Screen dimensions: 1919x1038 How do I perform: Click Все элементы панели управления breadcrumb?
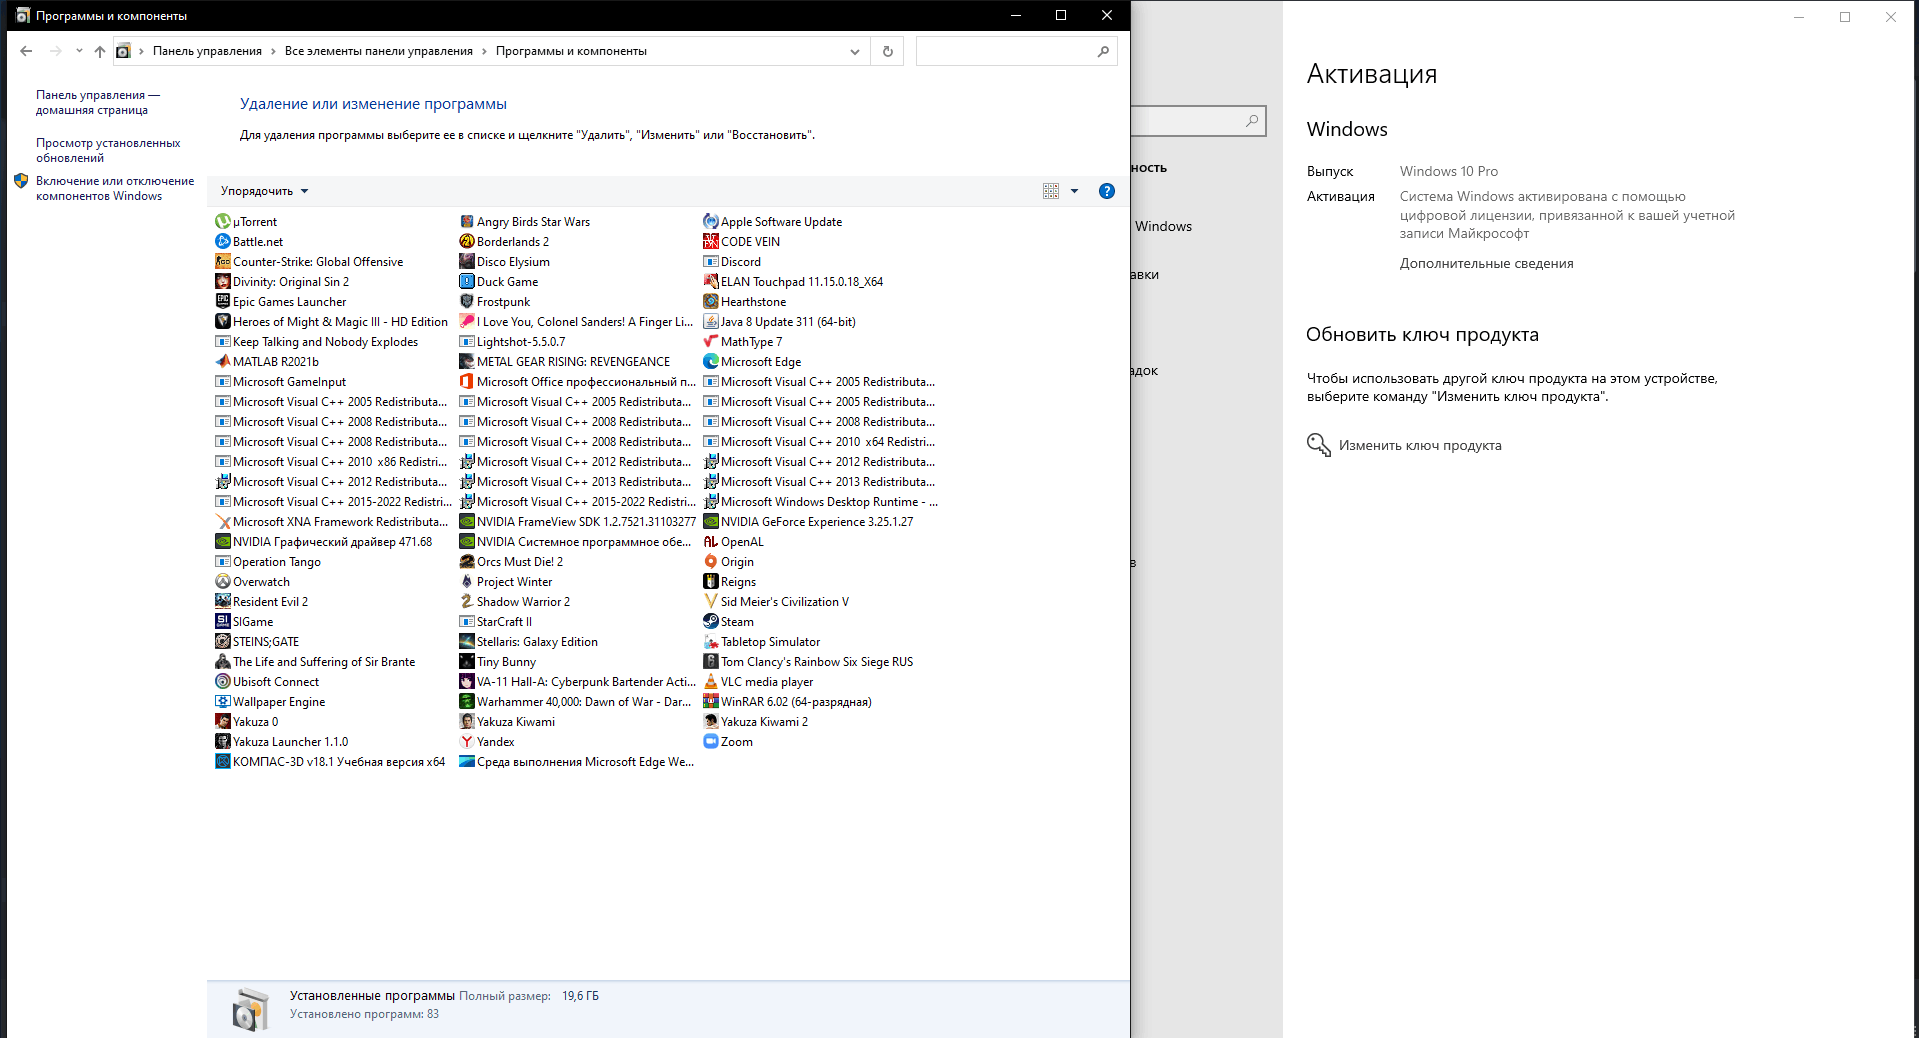pyautogui.click(x=379, y=51)
